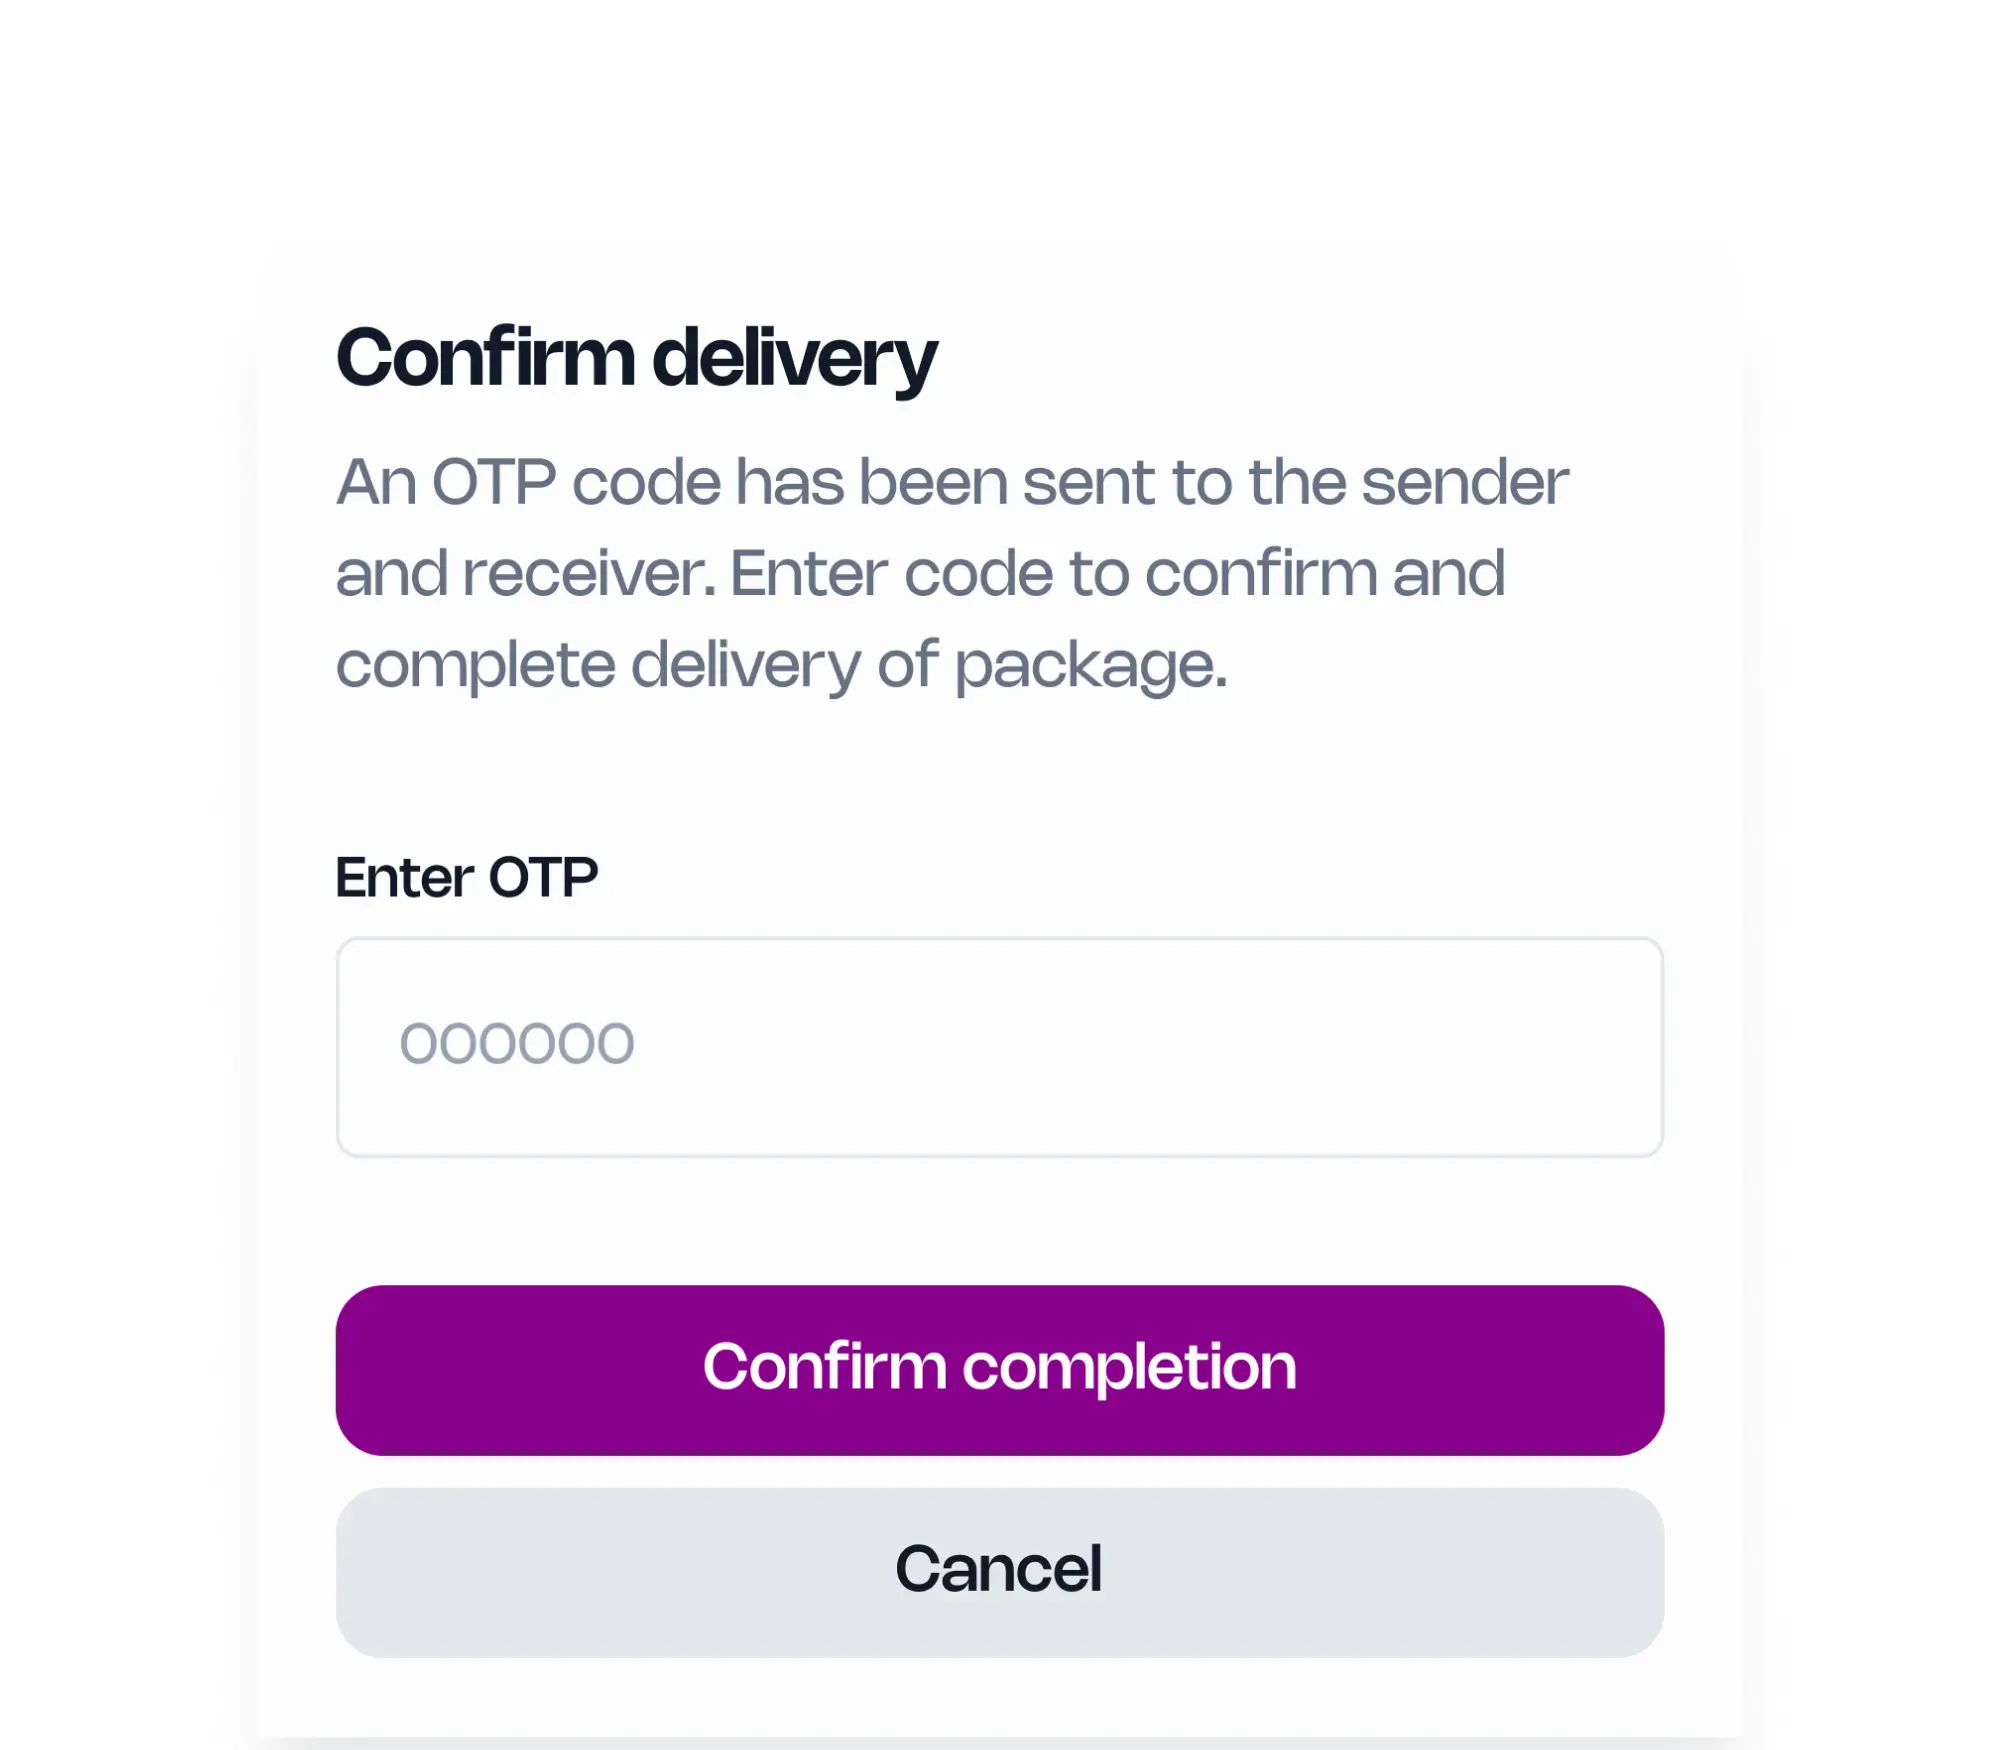Click the word 'code' in the first description line
This screenshot has width=2000, height=1750.
646,483
